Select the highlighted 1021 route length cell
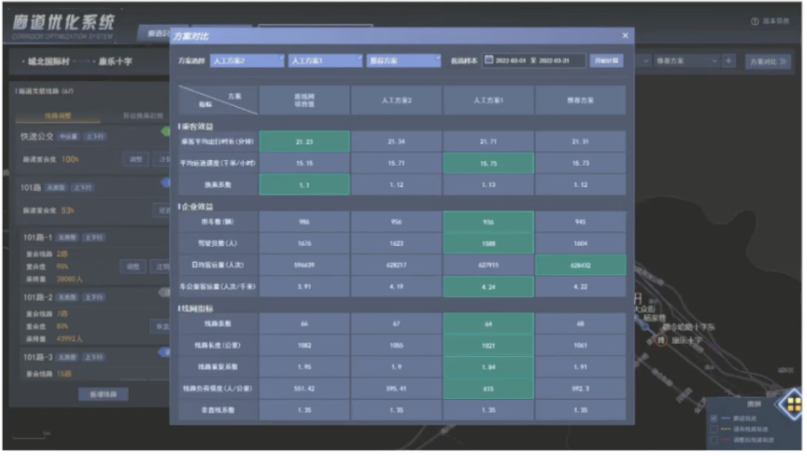 pyautogui.click(x=488, y=345)
